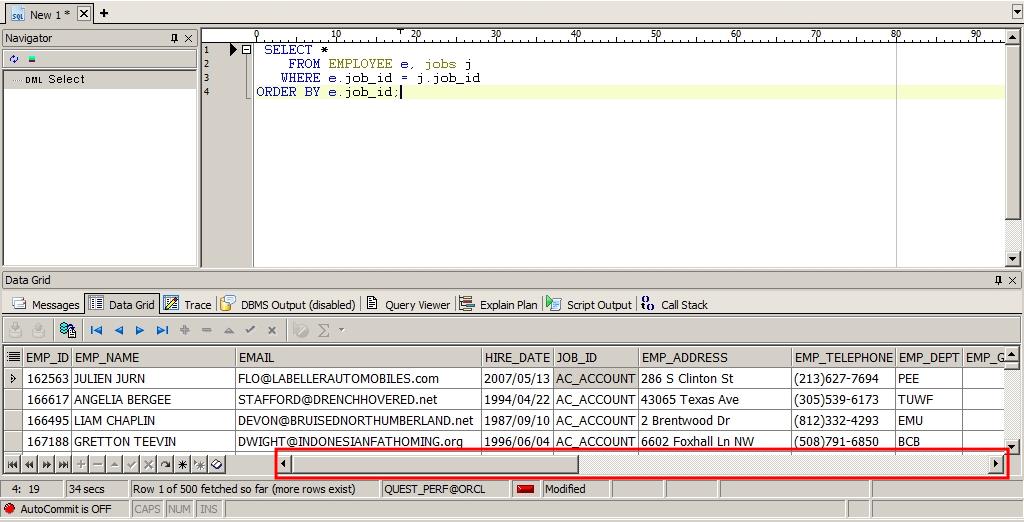Viewport: 1024px width, 522px height.
Task: Open the tab list dropdown at top right
Action: click(x=1016, y=13)
